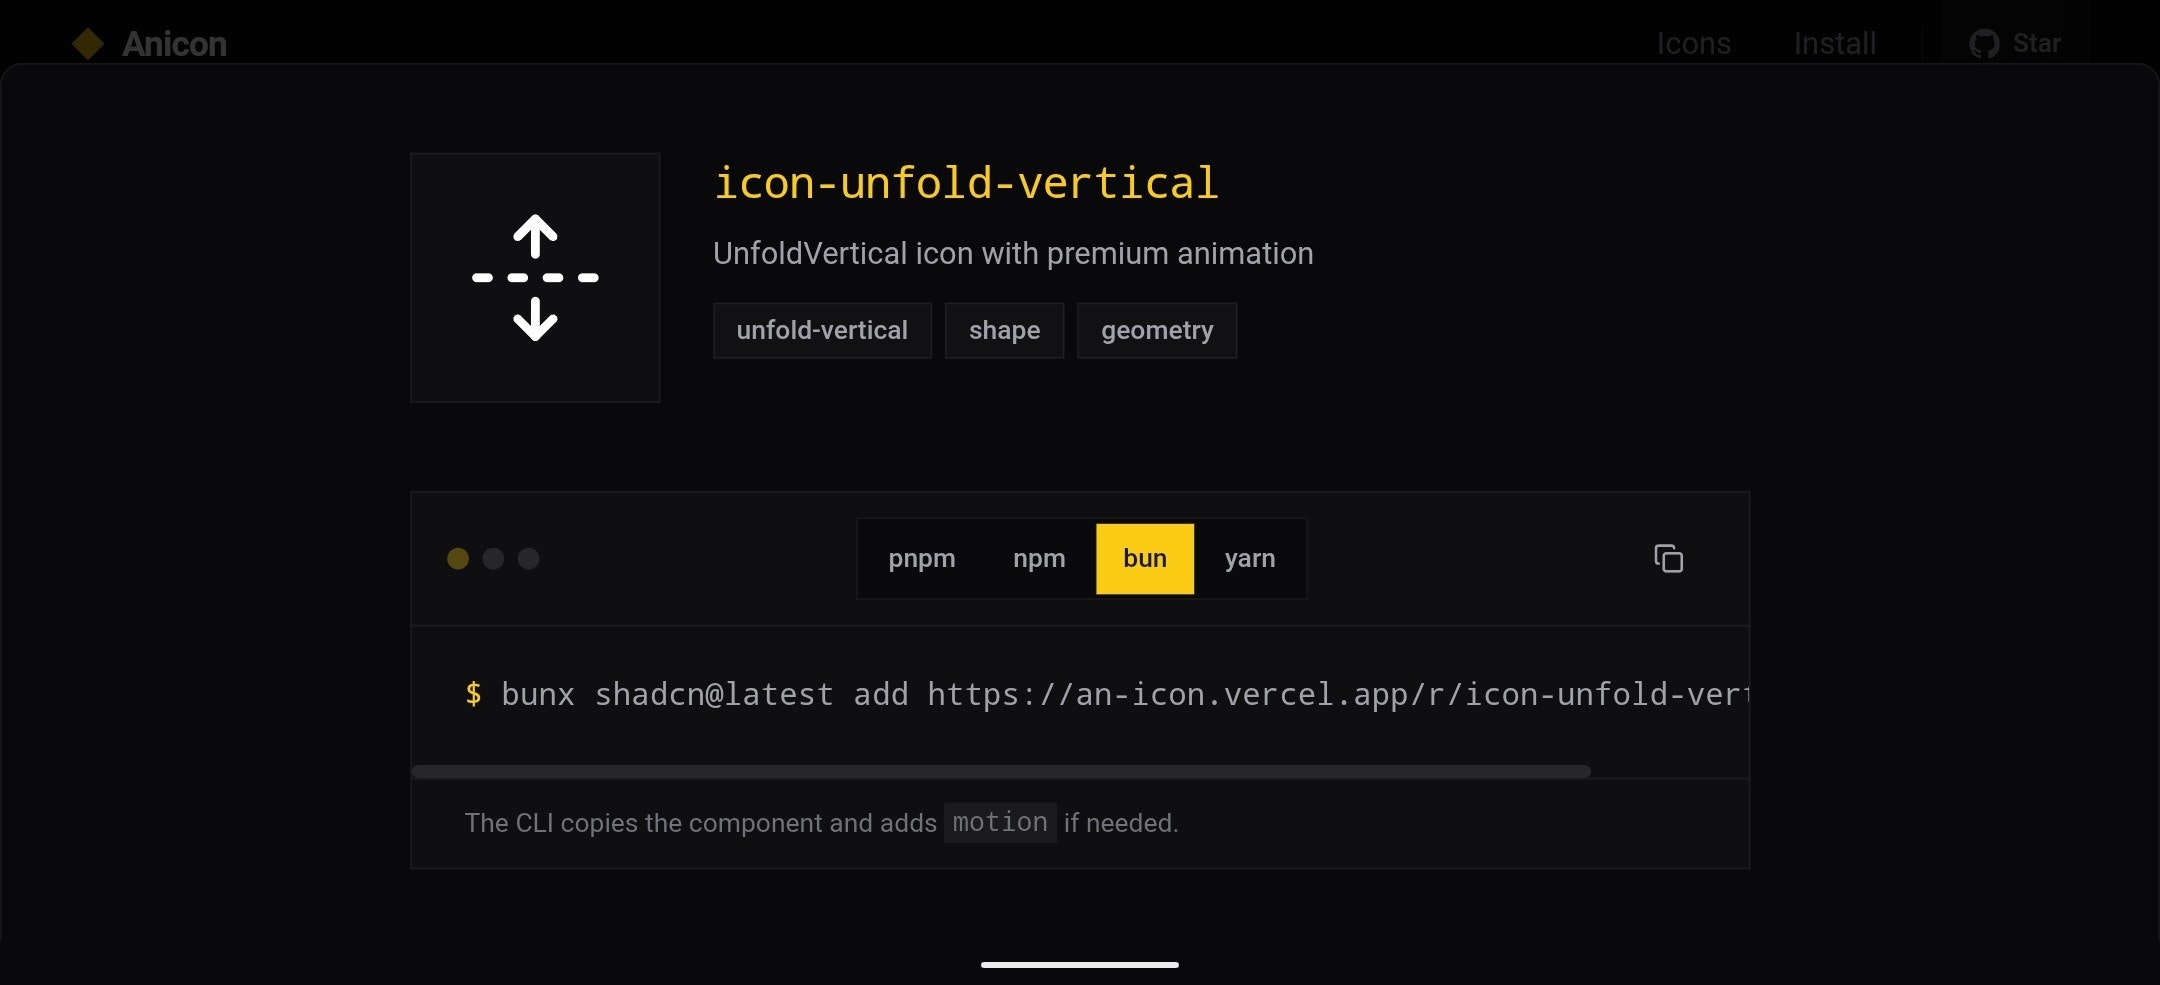2160x985 pixels.
Task: Click the middle gray terminal dot
Action: point(492,559)
